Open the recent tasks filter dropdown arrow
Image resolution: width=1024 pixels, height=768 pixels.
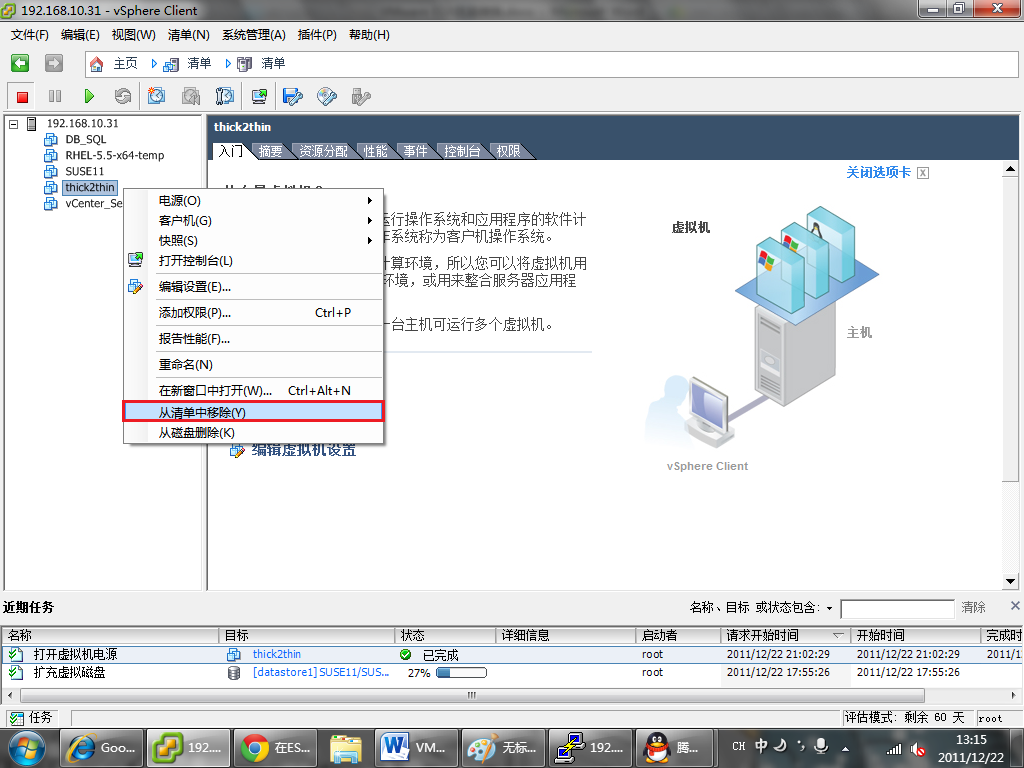829,608
